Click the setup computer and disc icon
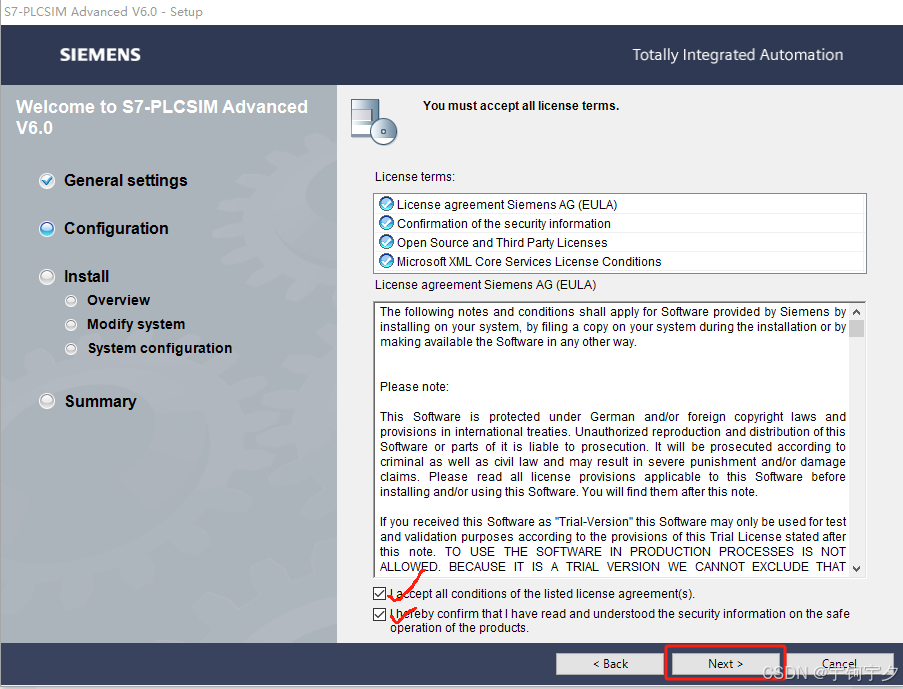The image size is (903, 689). [374, 122]
